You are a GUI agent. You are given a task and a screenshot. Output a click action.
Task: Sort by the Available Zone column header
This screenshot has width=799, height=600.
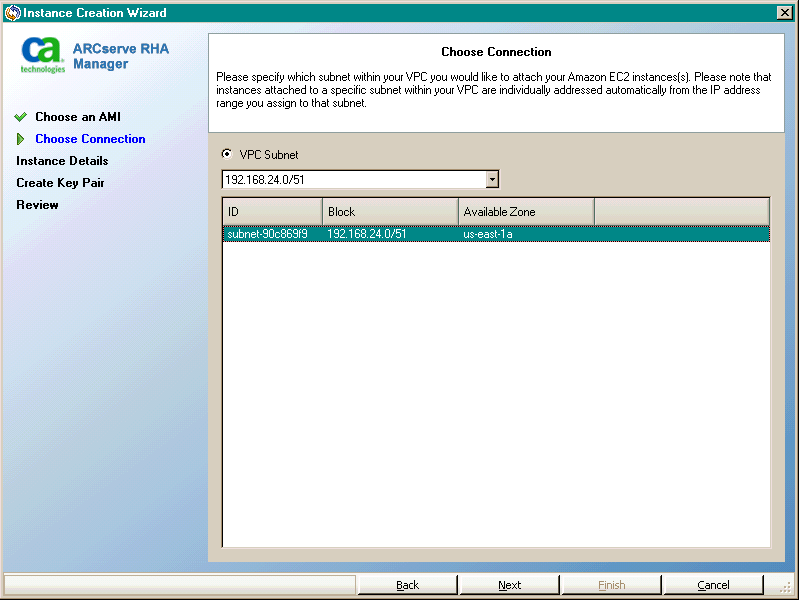[526, 212]
